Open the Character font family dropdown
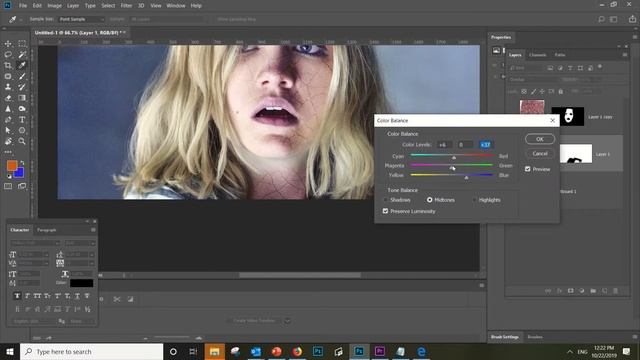Screen dimensions: 640x360 pyautogui.click(x=35, y=243)
